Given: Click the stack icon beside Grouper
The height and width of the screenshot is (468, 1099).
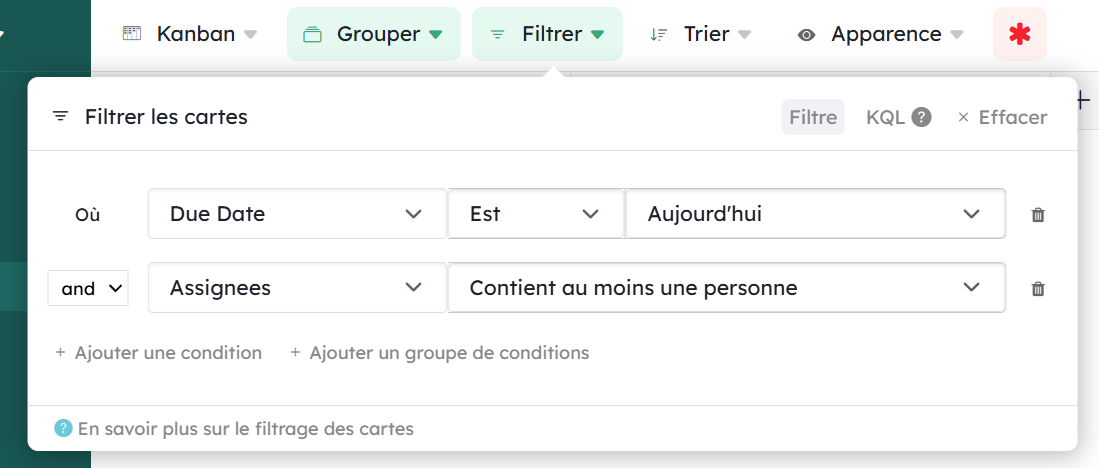Looking at the screenshot, I should (312, 35).
